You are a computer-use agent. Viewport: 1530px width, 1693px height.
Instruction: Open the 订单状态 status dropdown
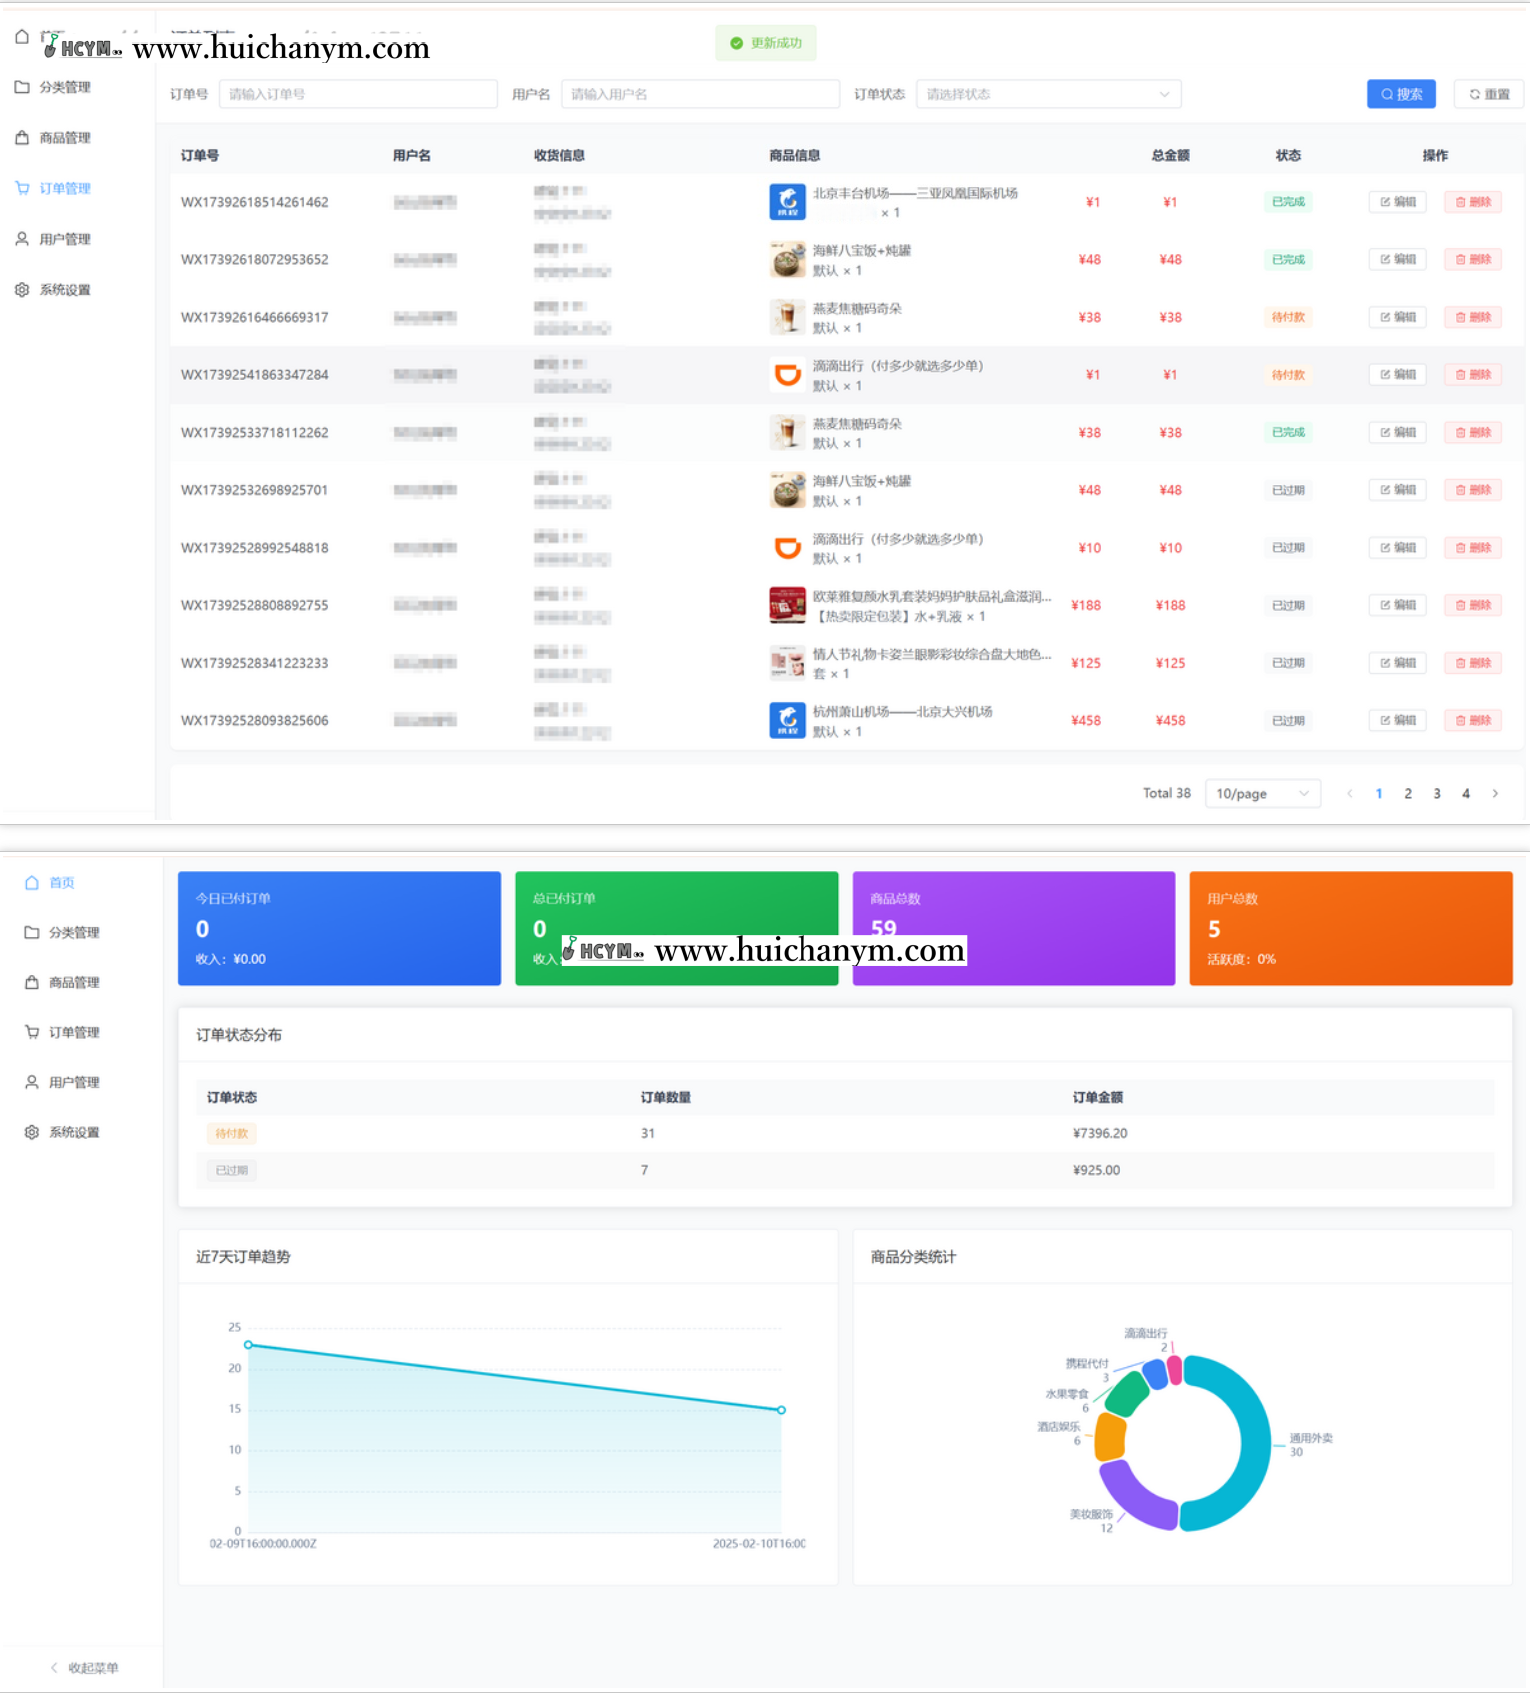coord(1047,94)
